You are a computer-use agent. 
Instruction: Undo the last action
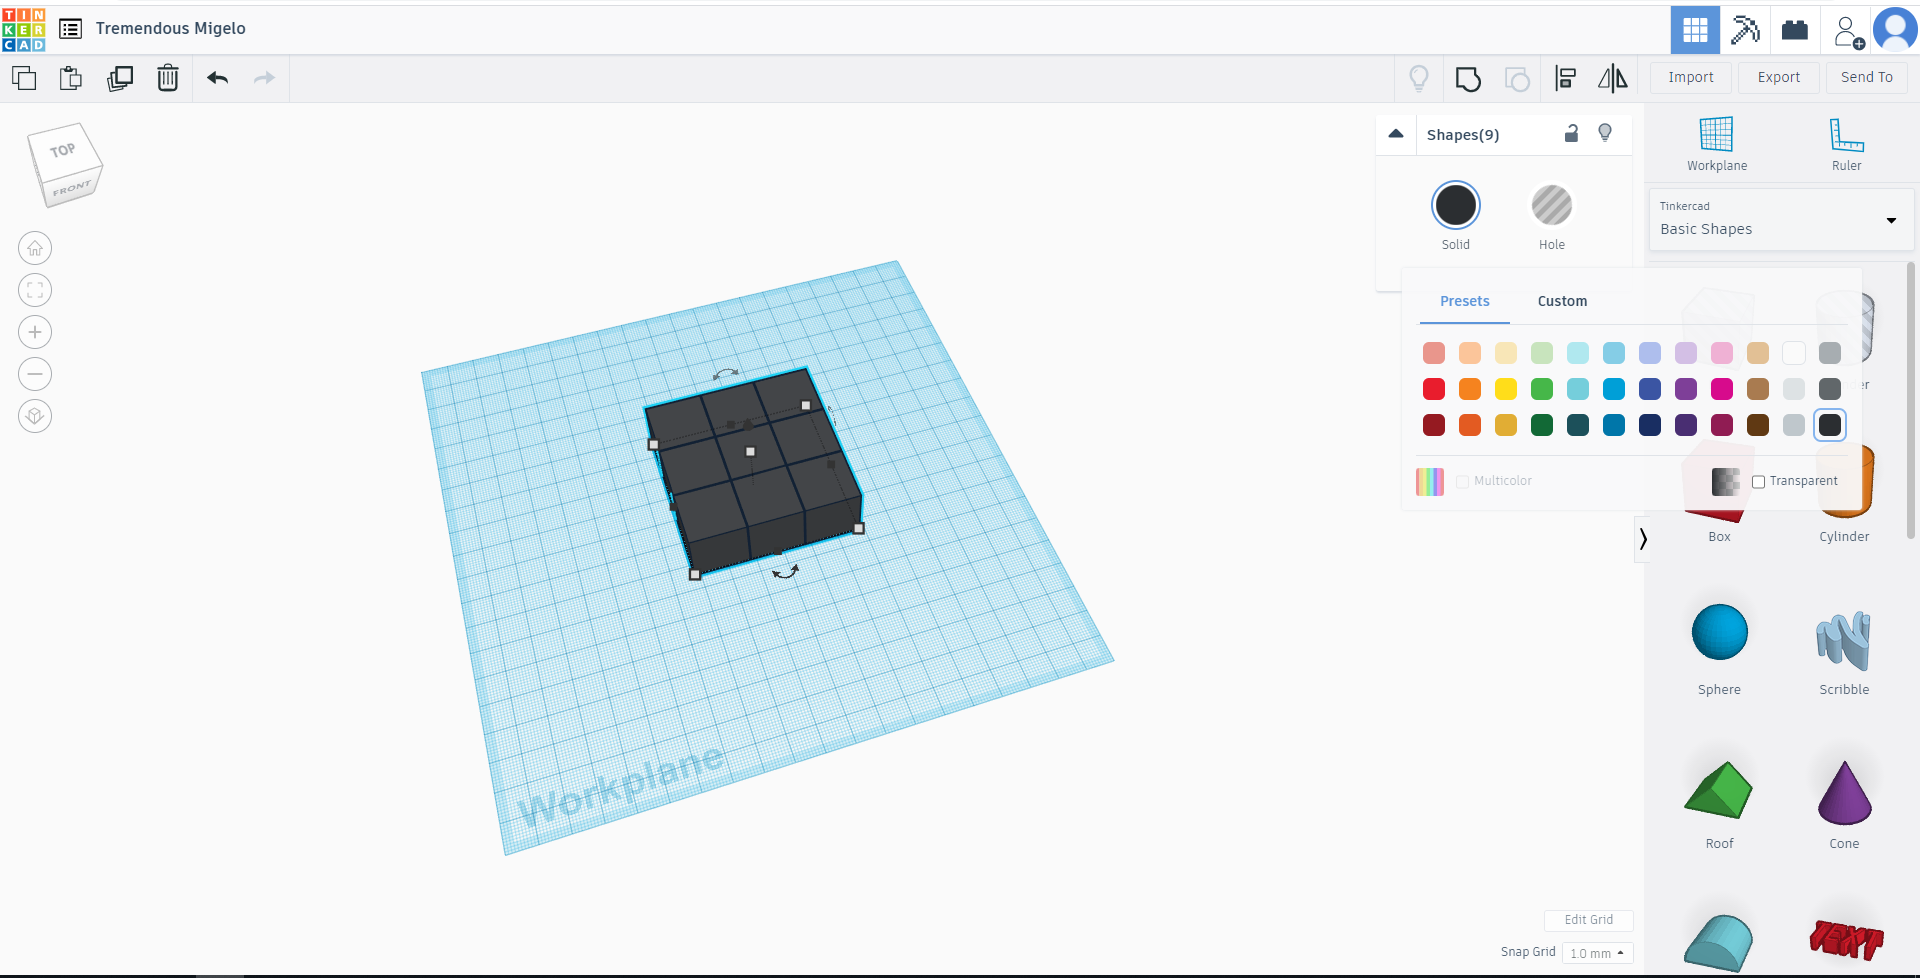pos(218,78)
